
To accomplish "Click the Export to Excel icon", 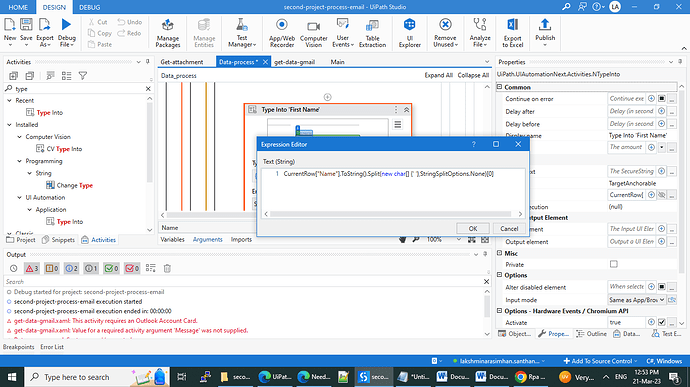I will [x=513, y=33].
